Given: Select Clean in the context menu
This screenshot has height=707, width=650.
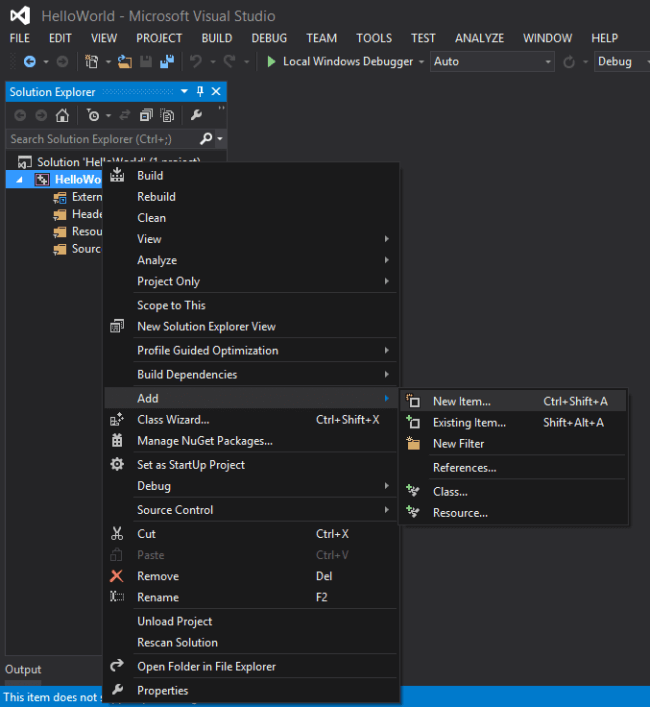Looking at the screenshot, I should coord(251,218).
